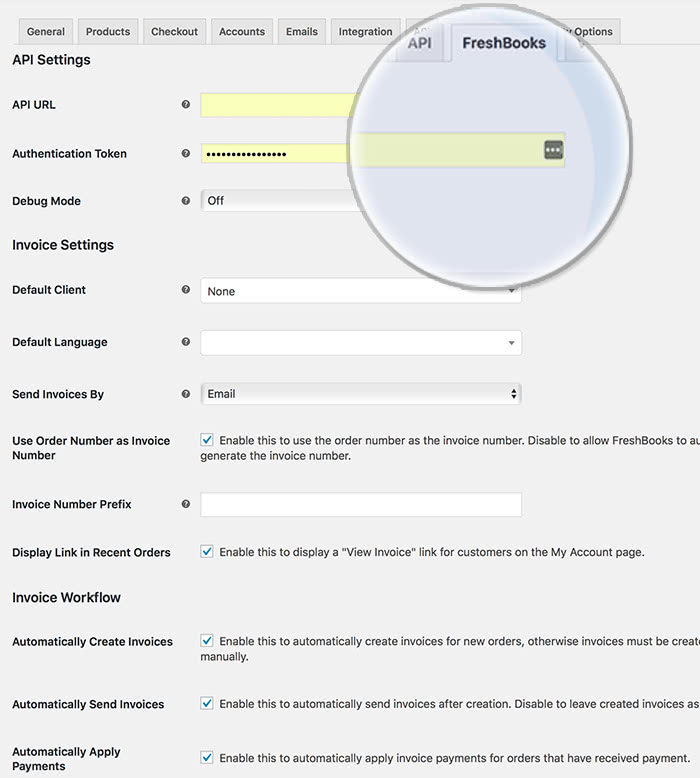The height and width of the screenshot is (778, 700).
Task: Open the Send Invoices By dropdown
Action: click(361, 394)
